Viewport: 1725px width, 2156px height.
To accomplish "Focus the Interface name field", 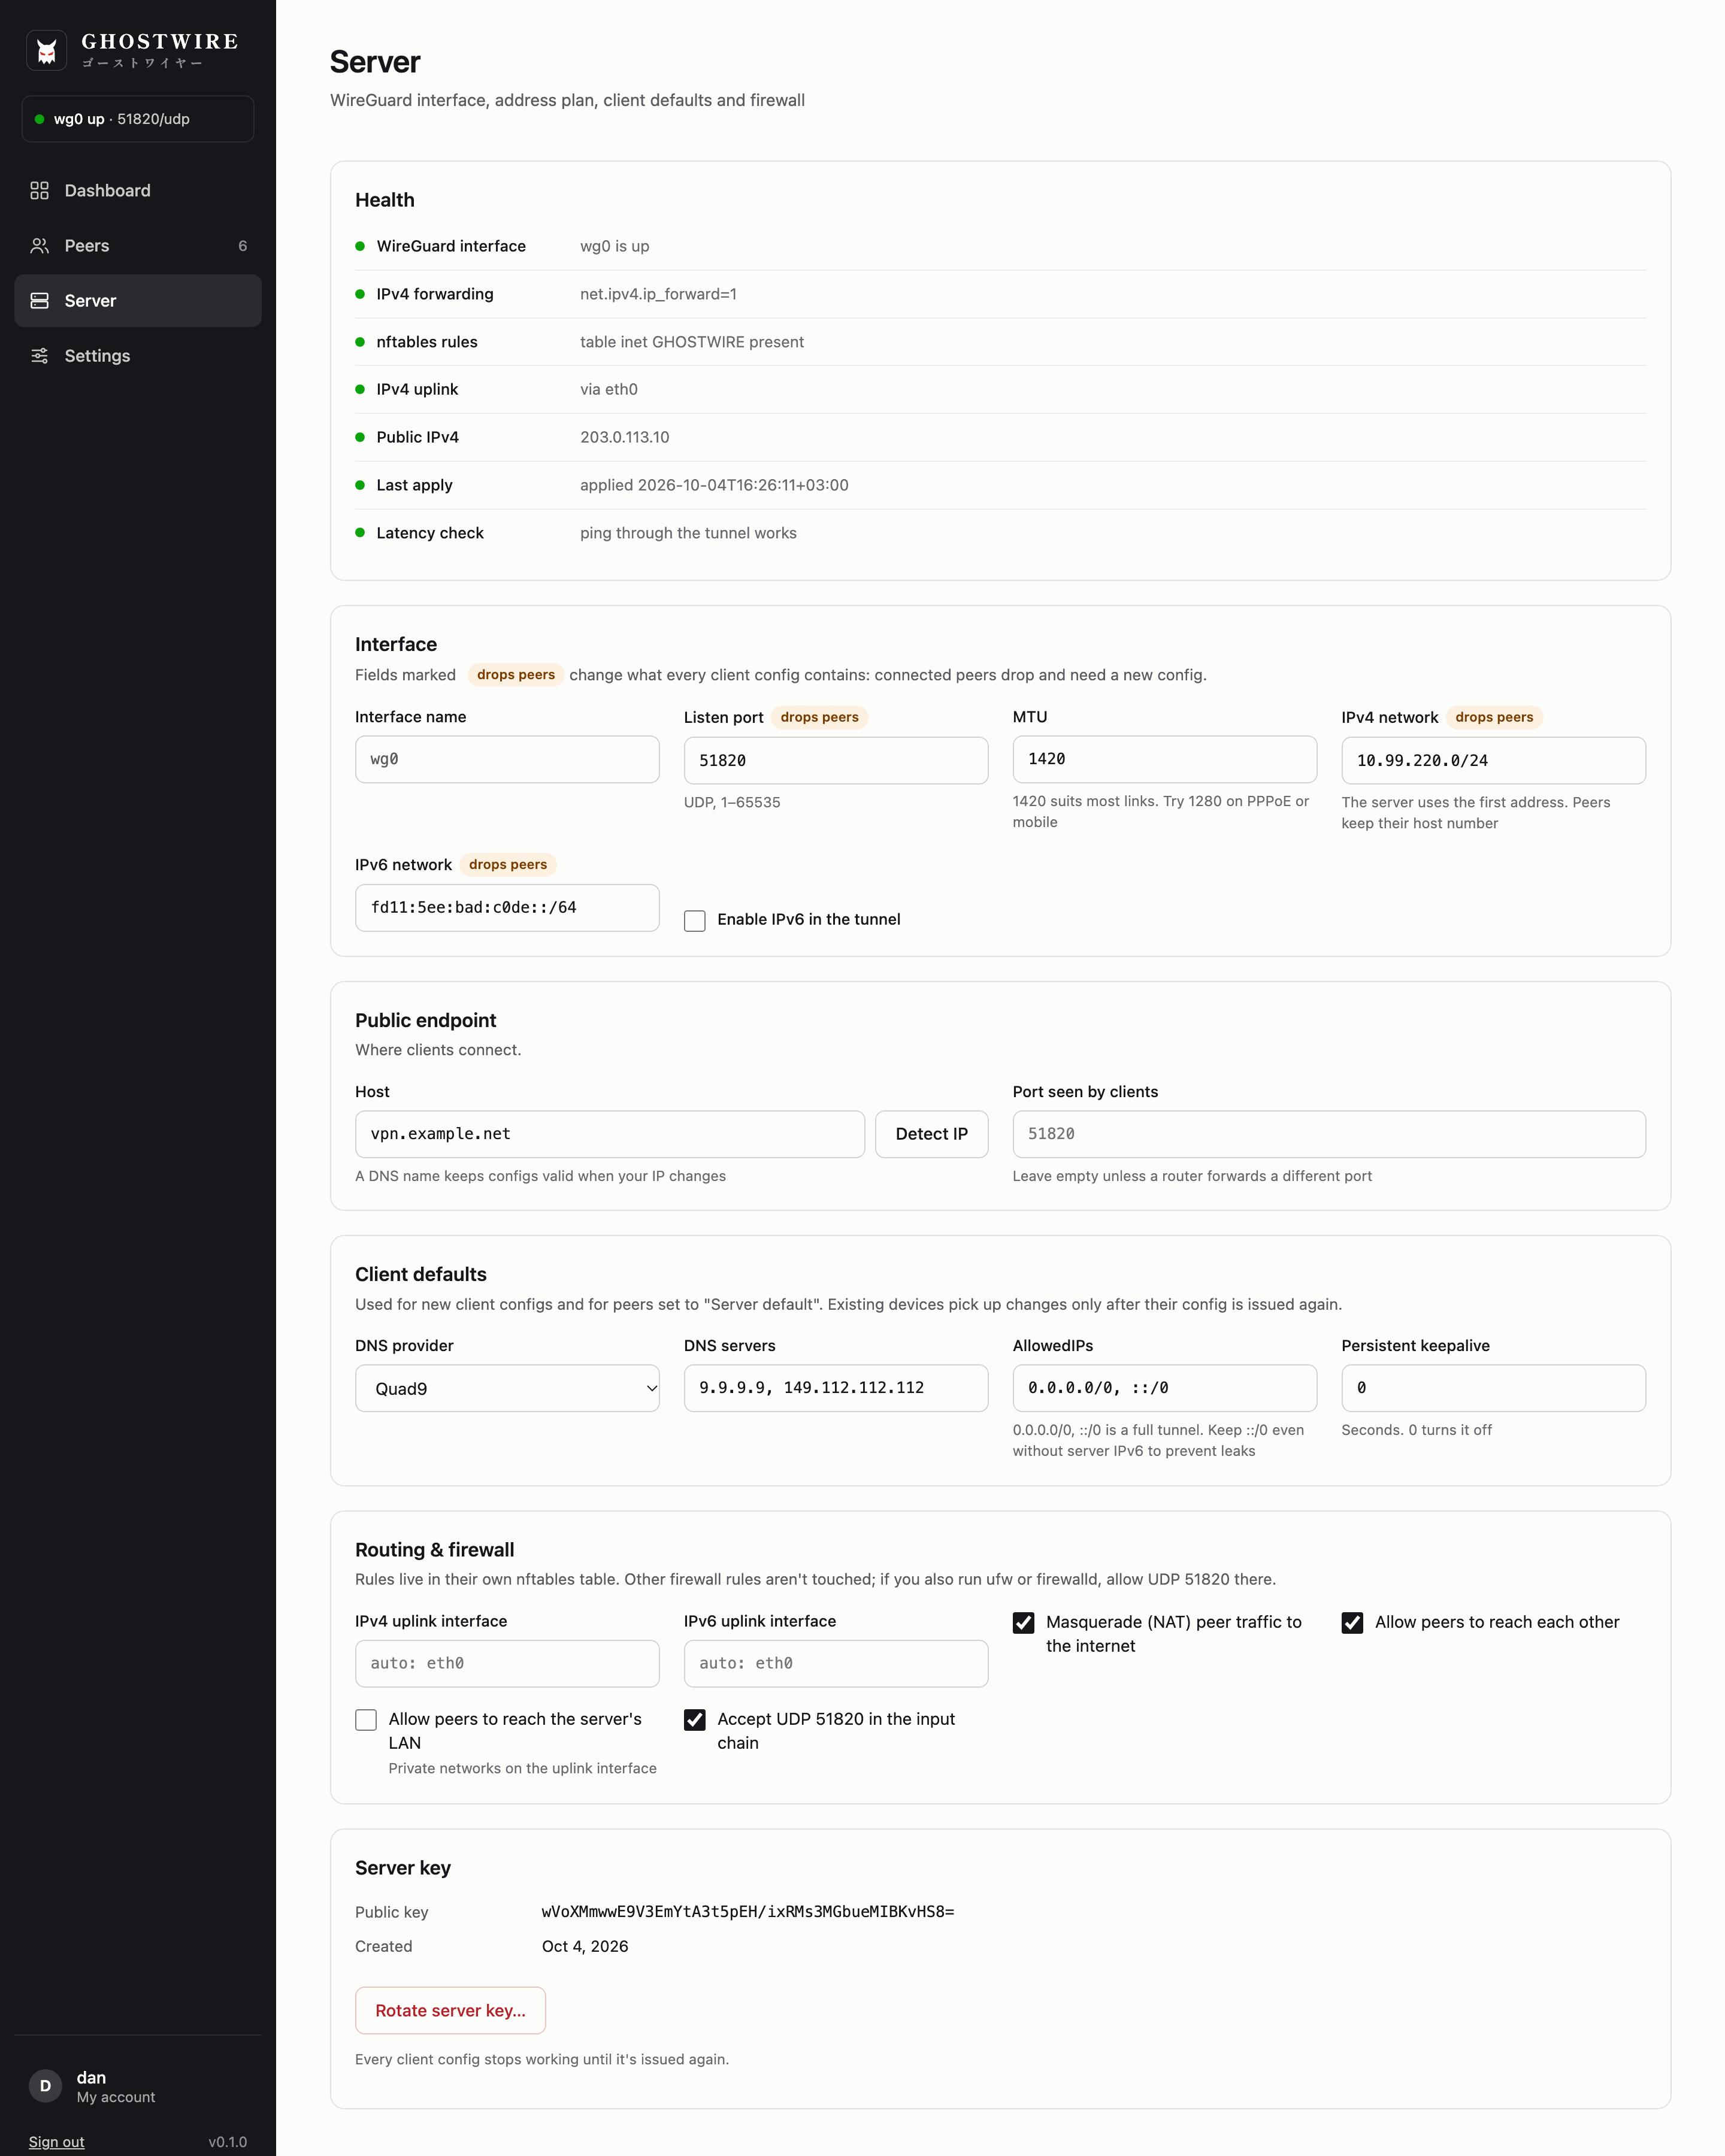I will pos(507,759).
